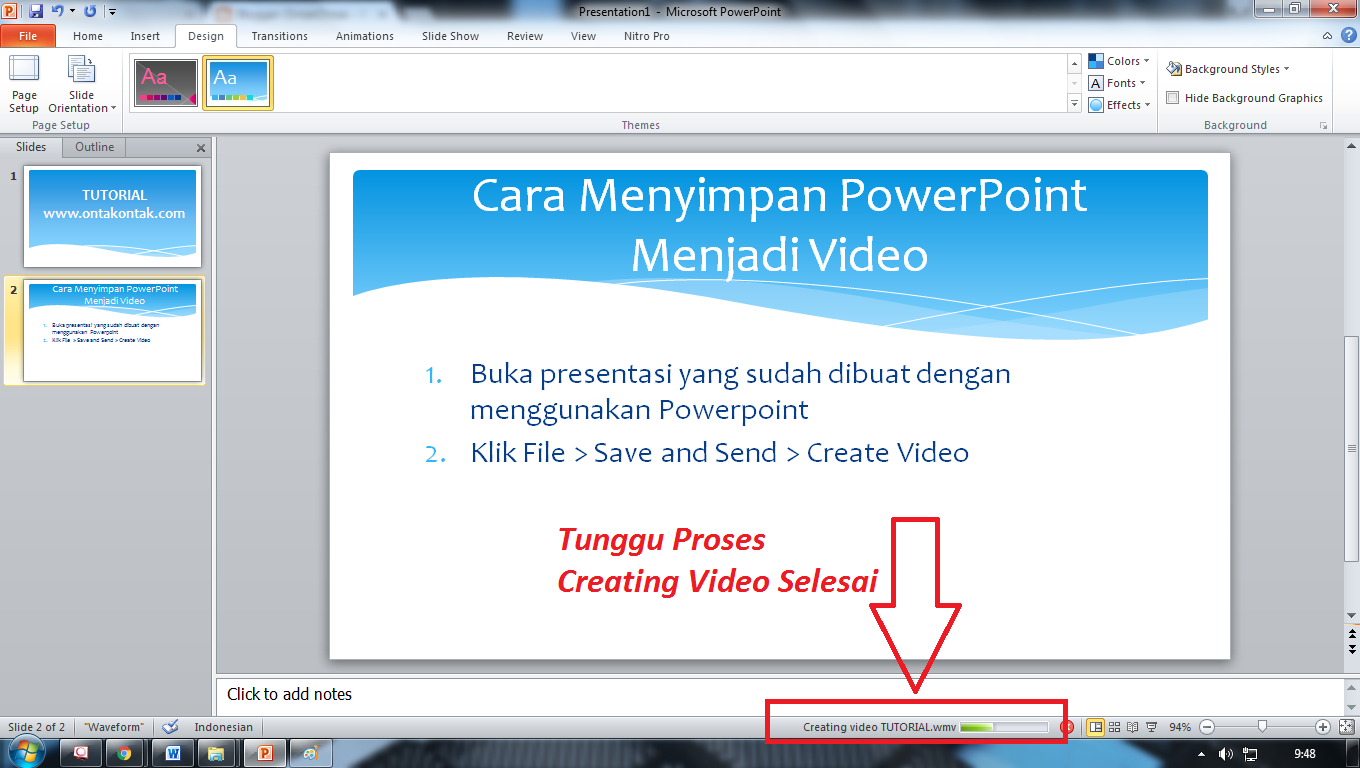Select slide 1 thumbnail TUTORIAL
The height and width of the screenshot is (768, 1360).
click(113, 217)
